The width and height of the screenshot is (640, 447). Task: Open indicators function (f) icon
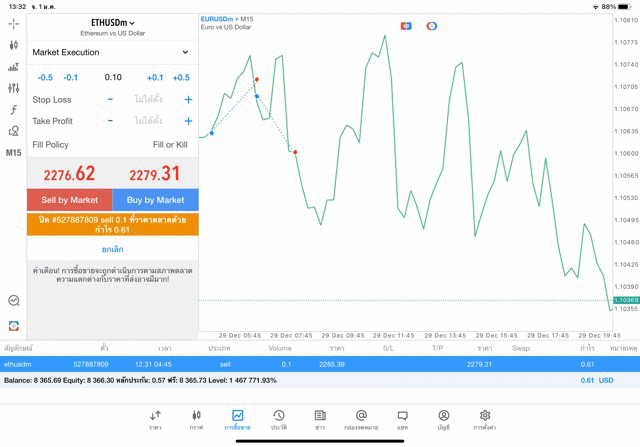point(13,109)
